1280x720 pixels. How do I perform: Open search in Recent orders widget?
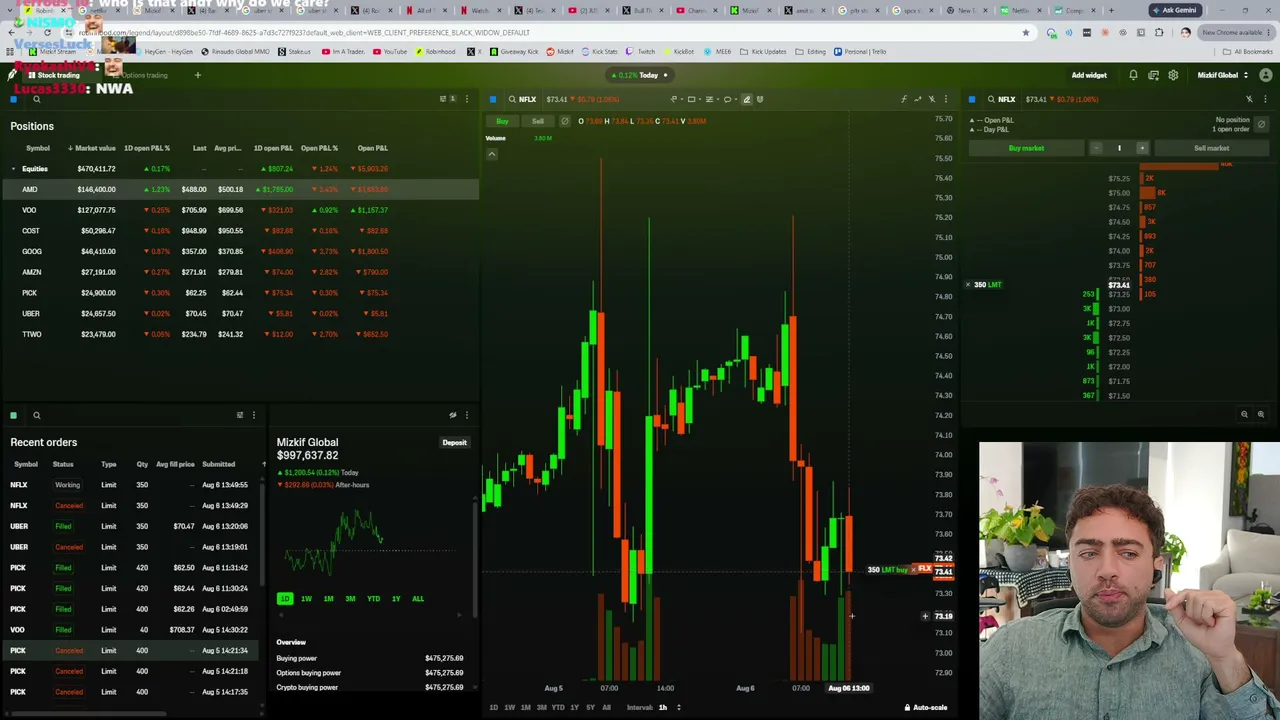click(36, 415)
